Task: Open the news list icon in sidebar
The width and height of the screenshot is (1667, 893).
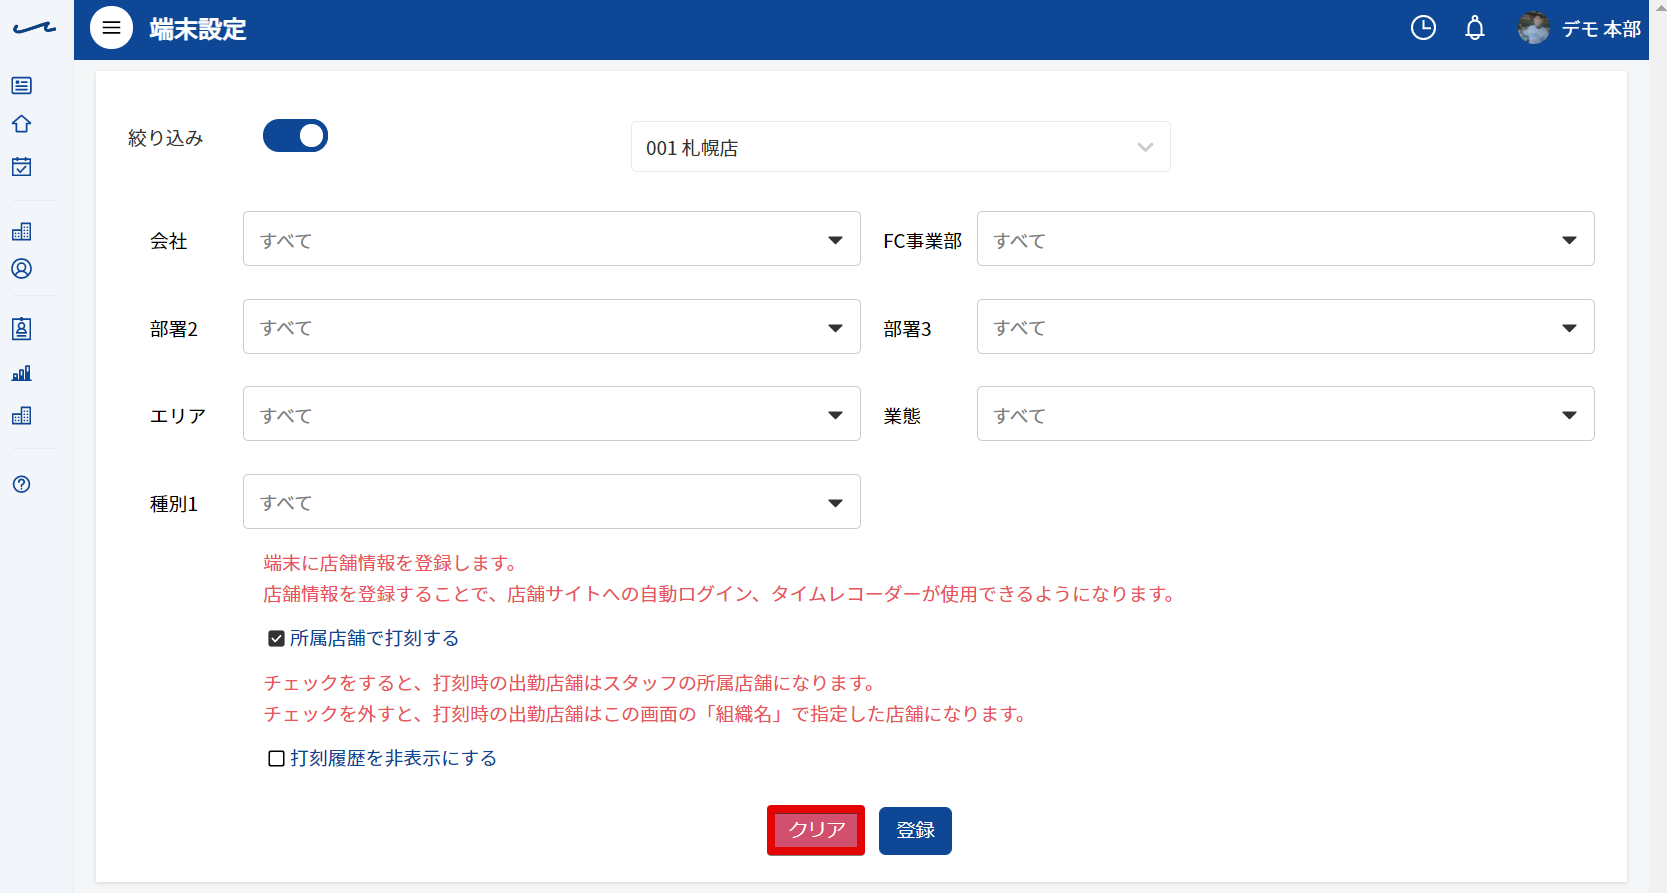Action: (x=21, y=86)
